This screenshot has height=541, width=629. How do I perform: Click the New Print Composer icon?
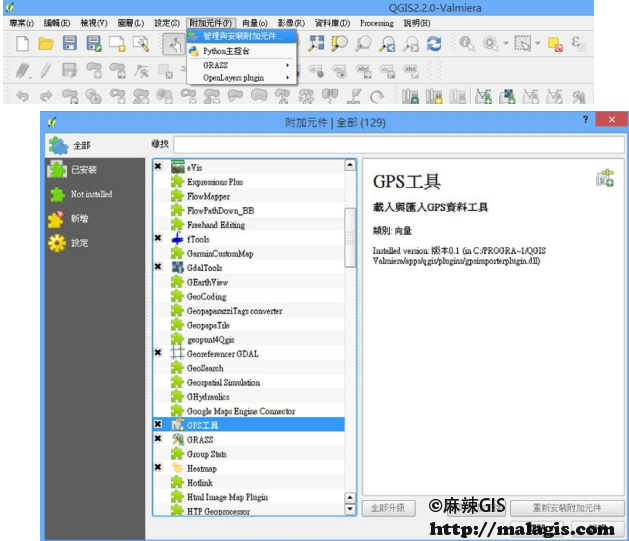point(117,43)
